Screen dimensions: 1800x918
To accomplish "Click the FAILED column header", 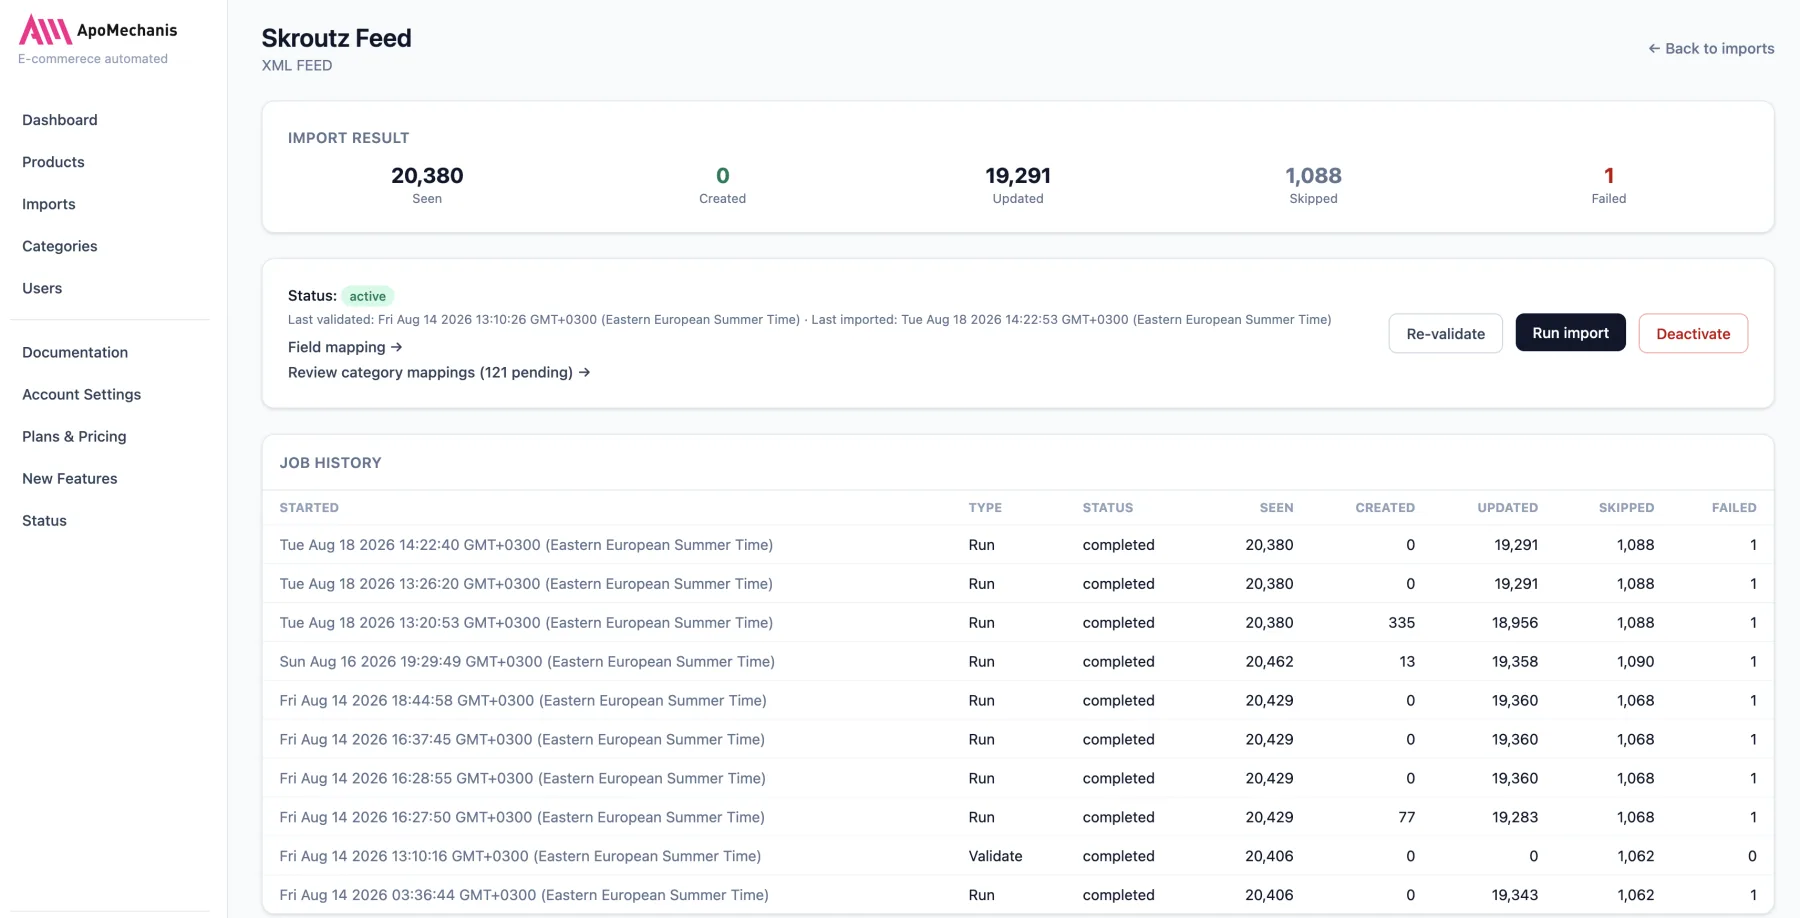I will pyautogui.click(x=1734, y=508).
